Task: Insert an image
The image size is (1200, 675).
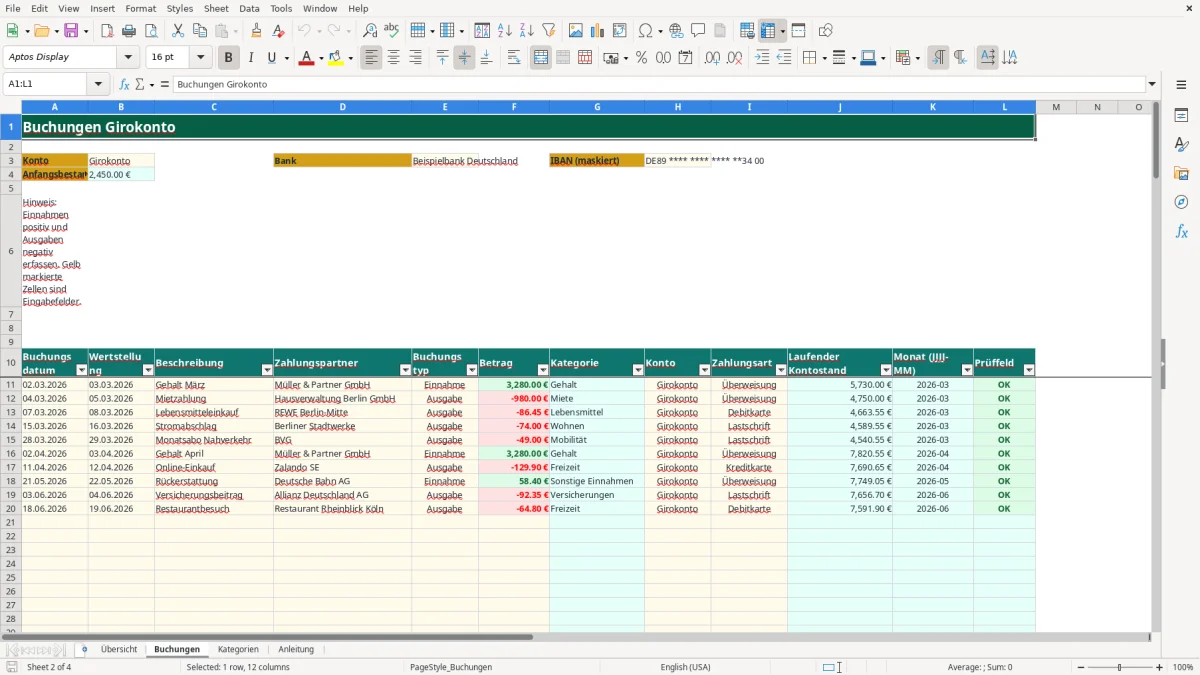Action: (x=576, y=31)
